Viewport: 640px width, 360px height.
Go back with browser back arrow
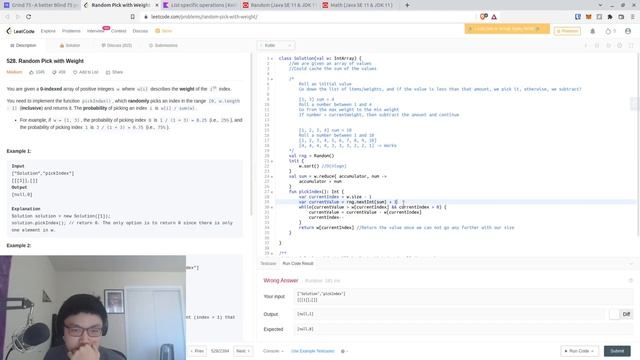pyautogui.click(x=7, y=17)
